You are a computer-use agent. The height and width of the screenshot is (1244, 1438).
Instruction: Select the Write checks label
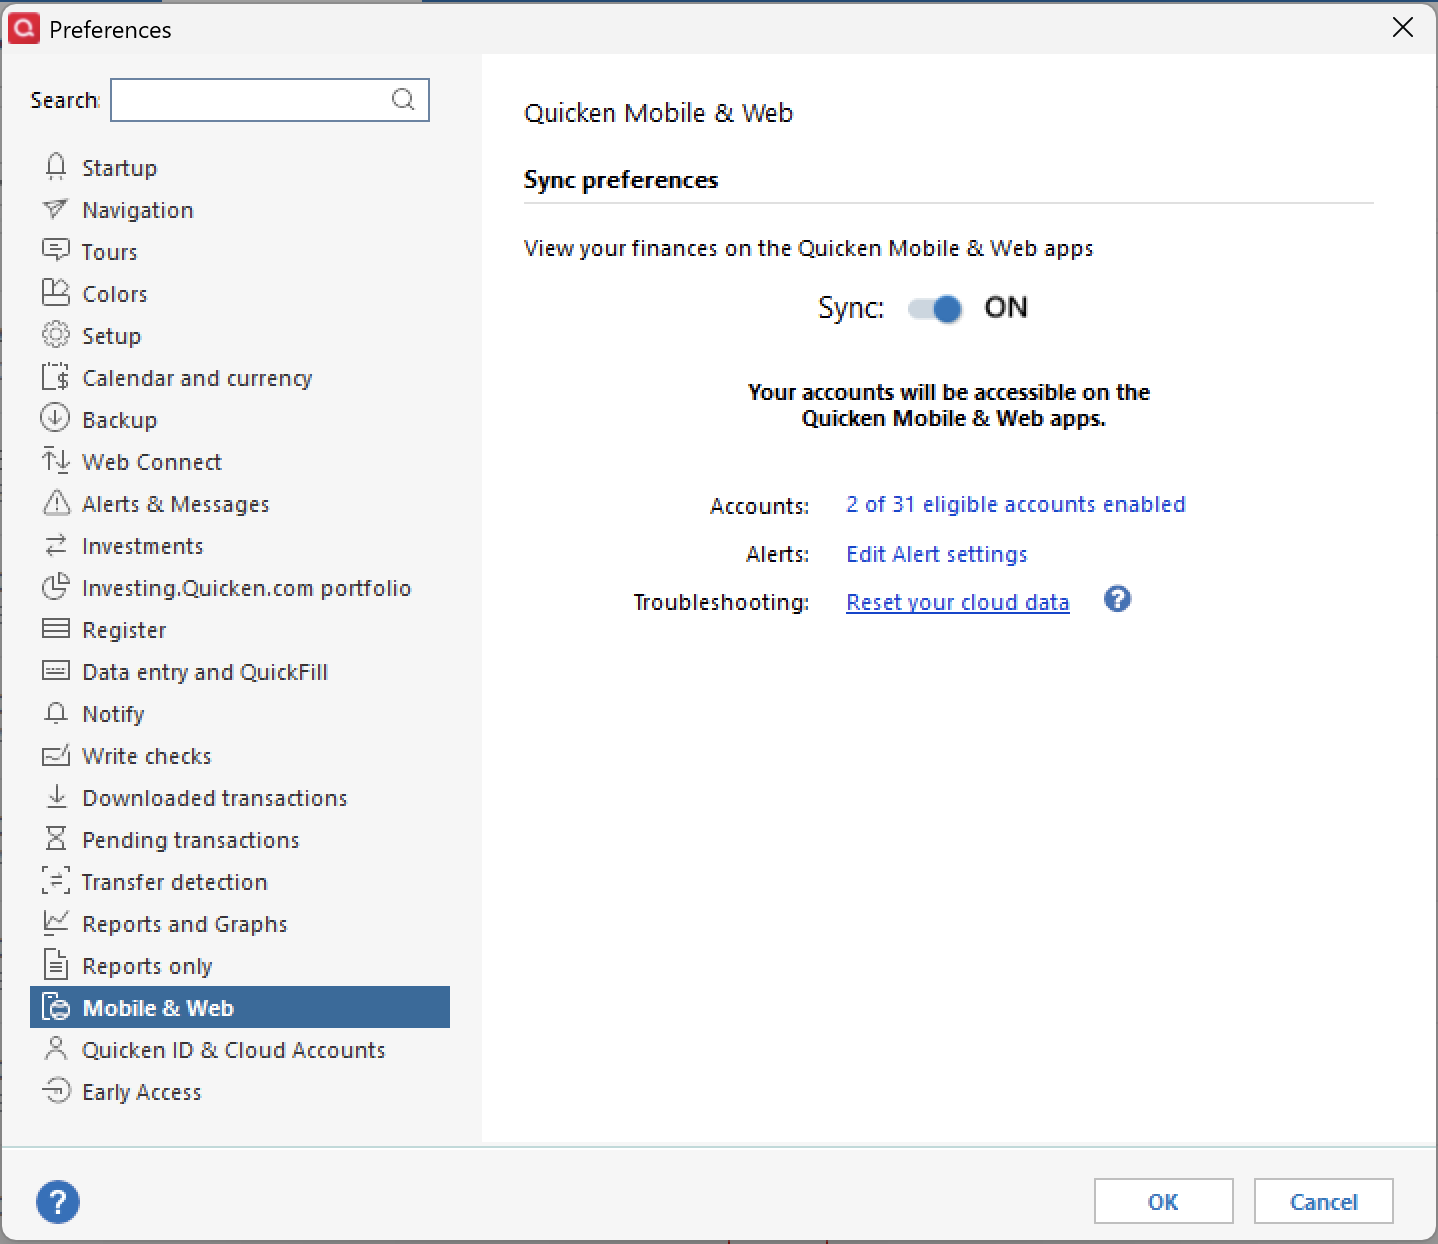point(147,756)
